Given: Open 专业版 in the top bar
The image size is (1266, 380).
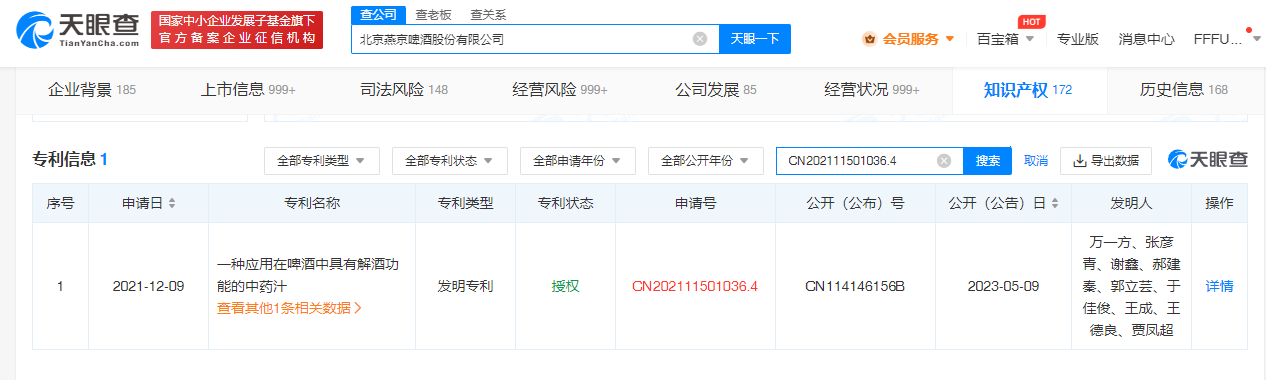Looking at the screenshot, I should point(1078,39).
